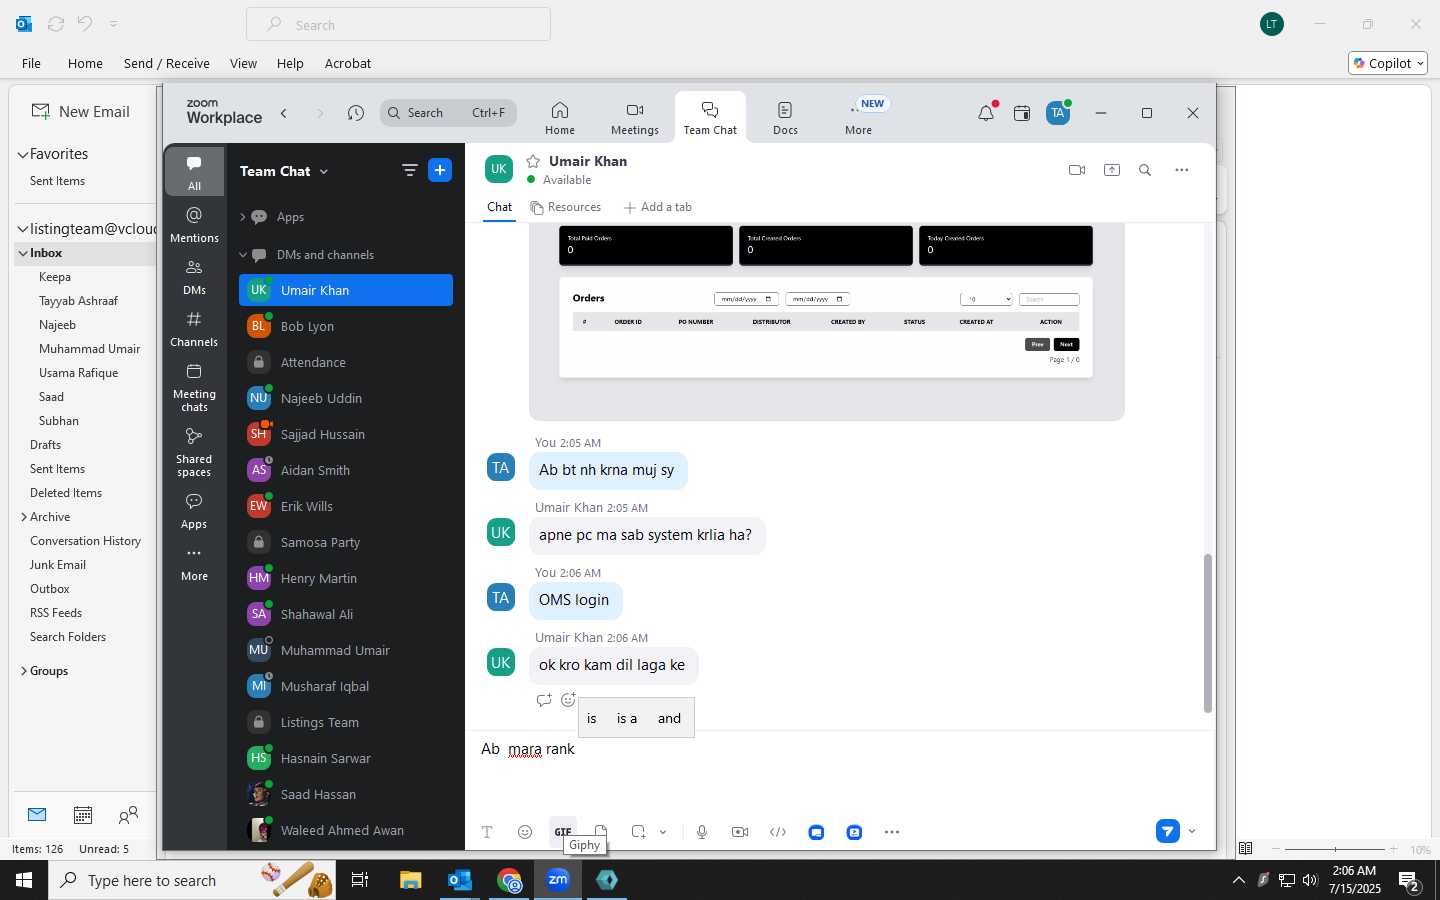
Task: Search within the Umair Khan chat
Action: [x=1145, y=170]
